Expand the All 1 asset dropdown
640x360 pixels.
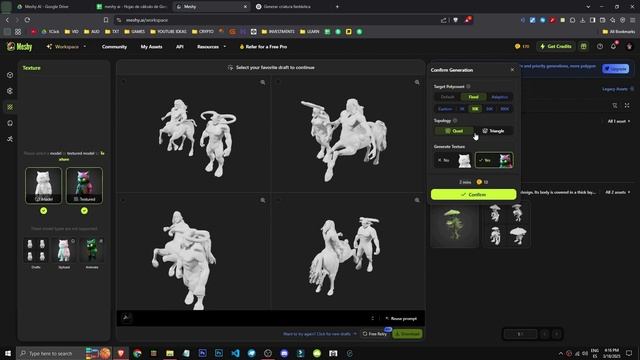[619, 121]
